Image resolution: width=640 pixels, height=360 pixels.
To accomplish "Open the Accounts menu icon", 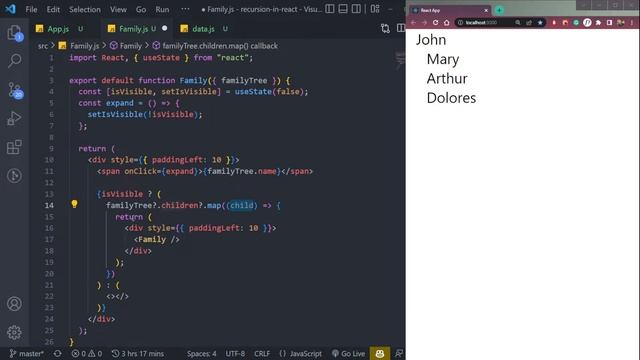I will point(14,304).
